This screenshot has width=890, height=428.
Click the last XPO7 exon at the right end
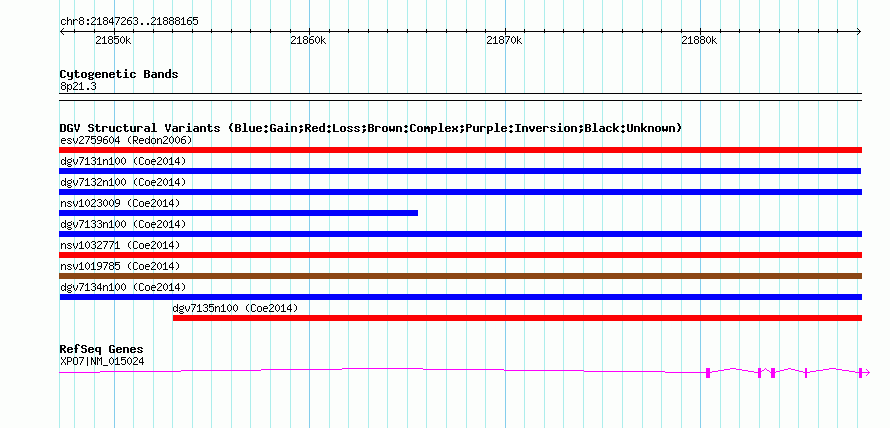pyautogui.click(x=860, y=372)
